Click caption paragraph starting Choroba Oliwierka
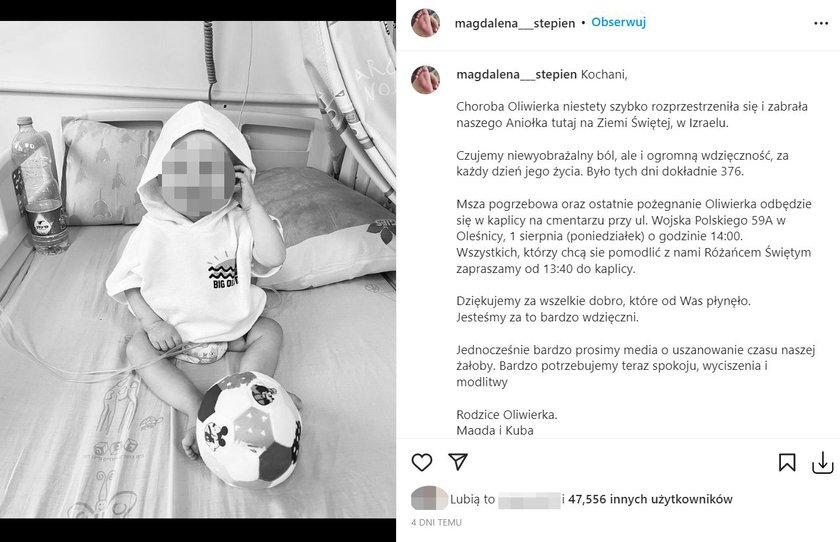 pyautogui.click(x=632, y=115)
